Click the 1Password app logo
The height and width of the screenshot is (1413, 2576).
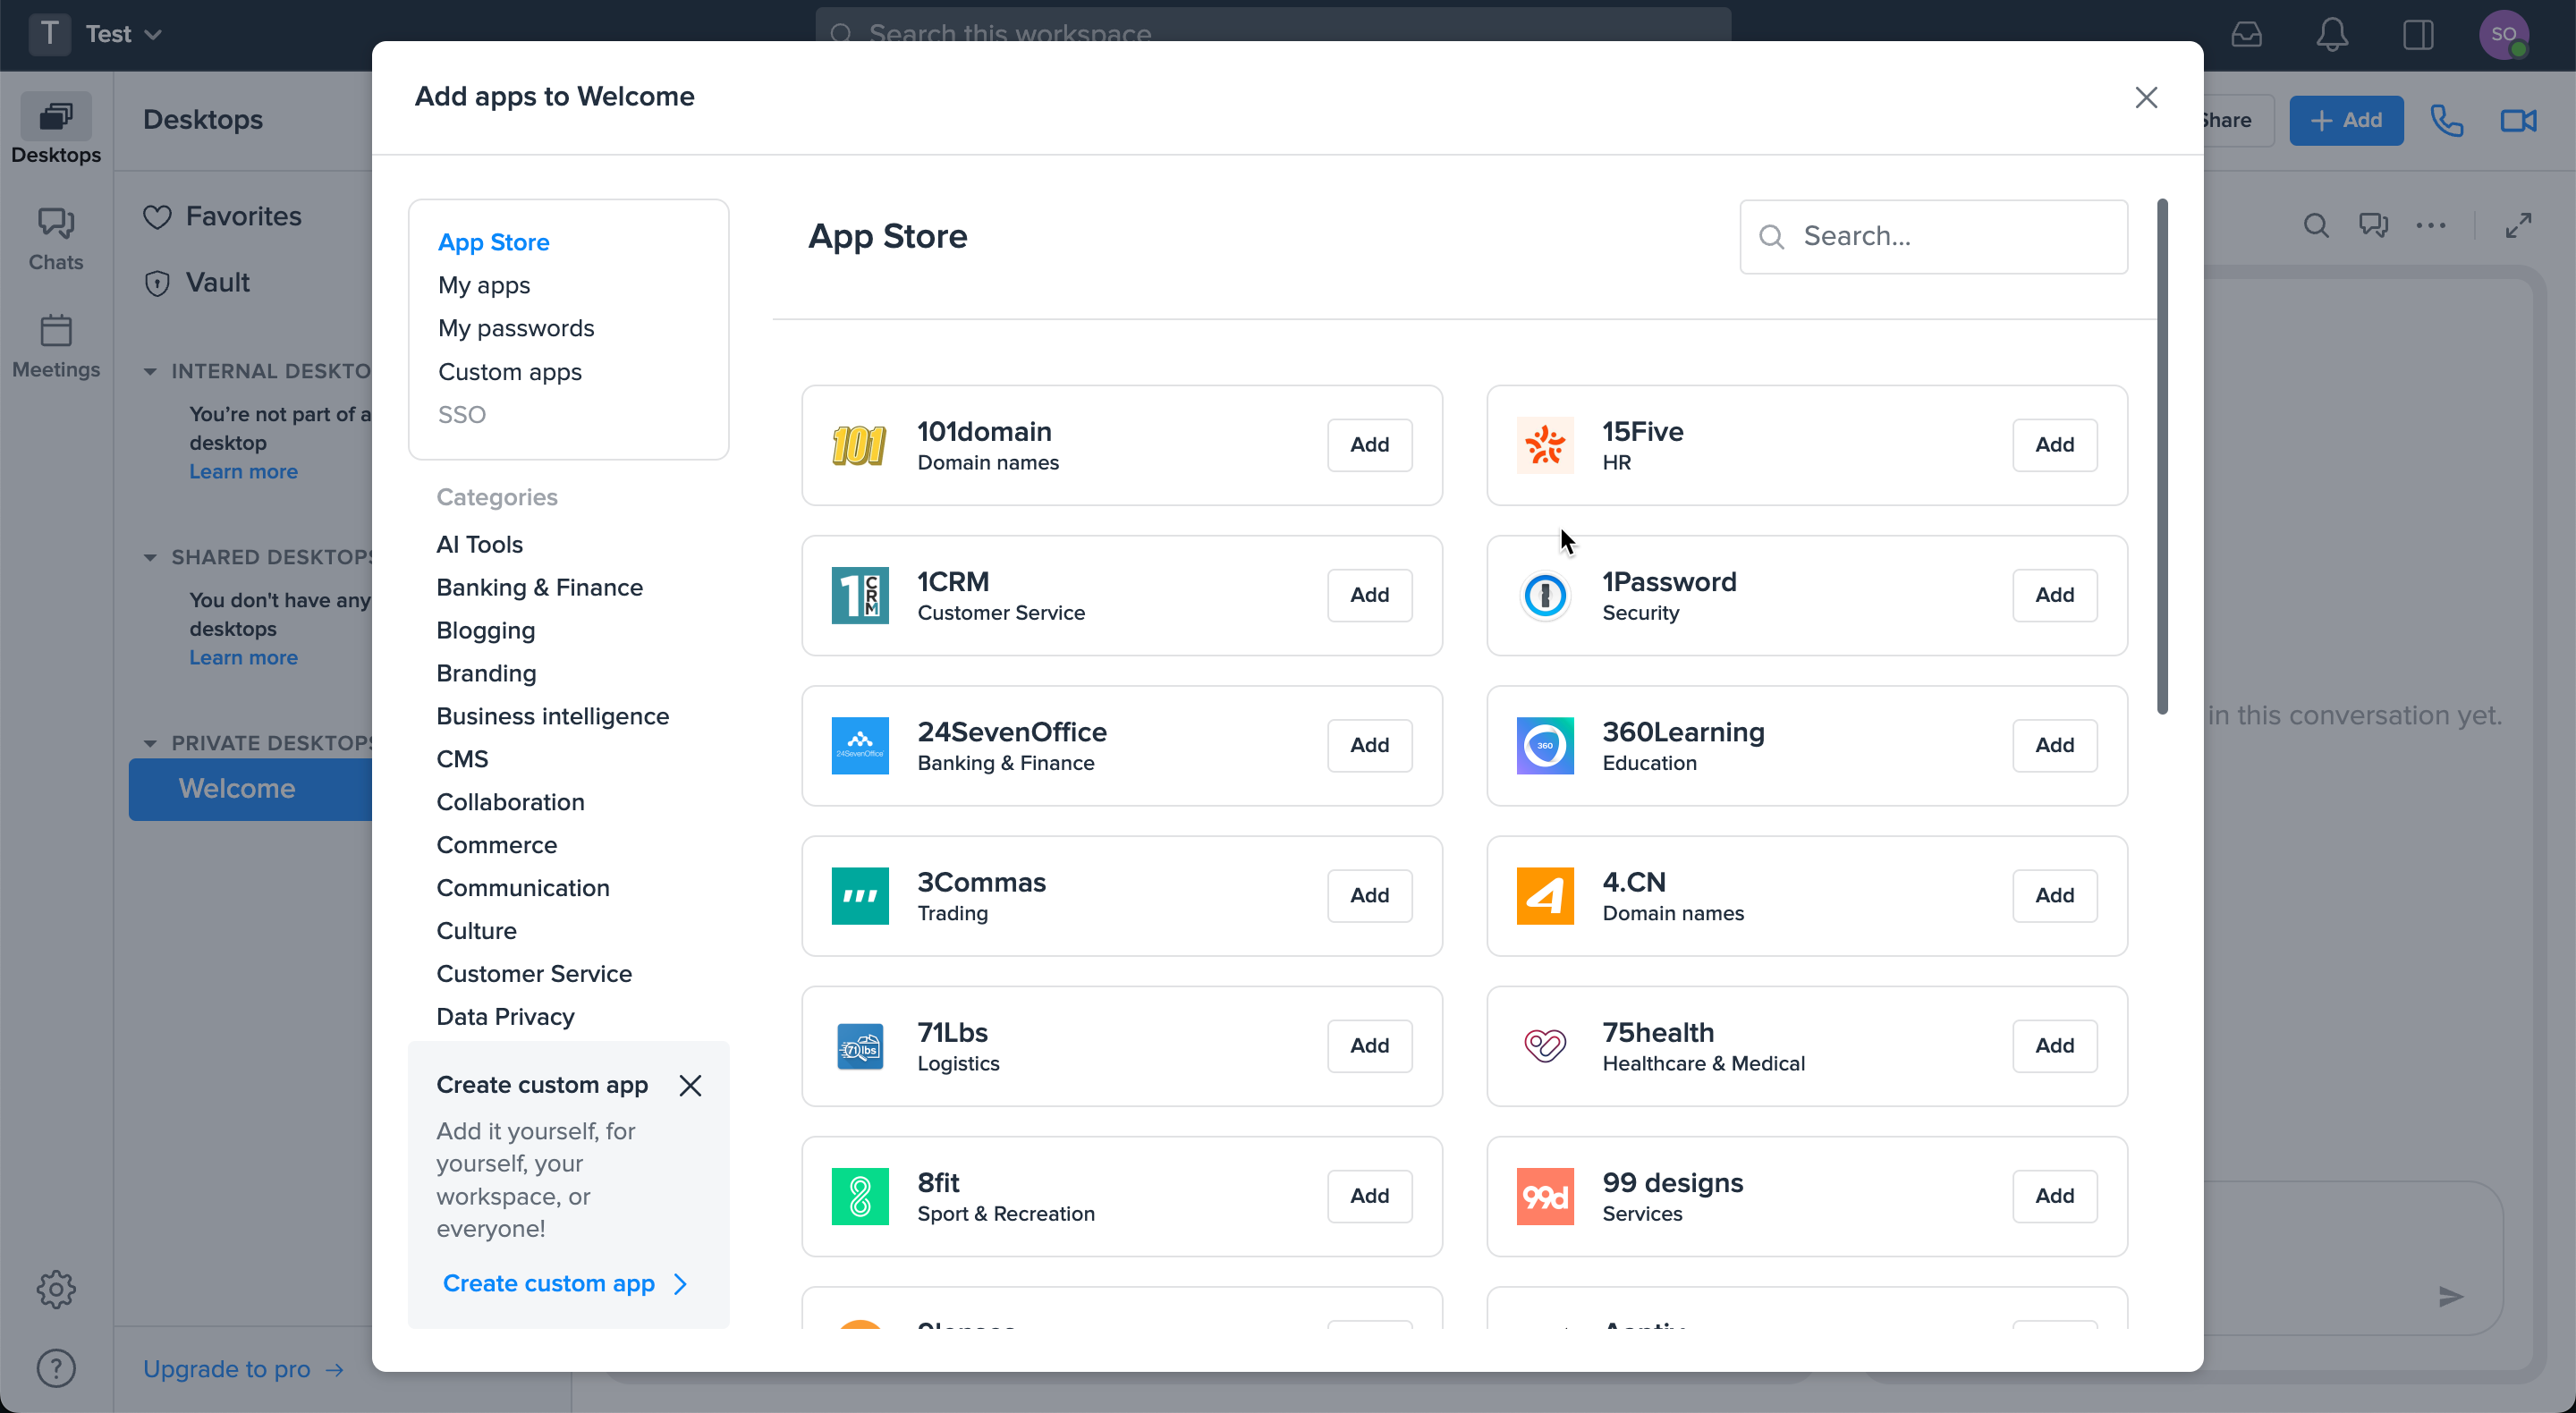(x=1545, y=595)
